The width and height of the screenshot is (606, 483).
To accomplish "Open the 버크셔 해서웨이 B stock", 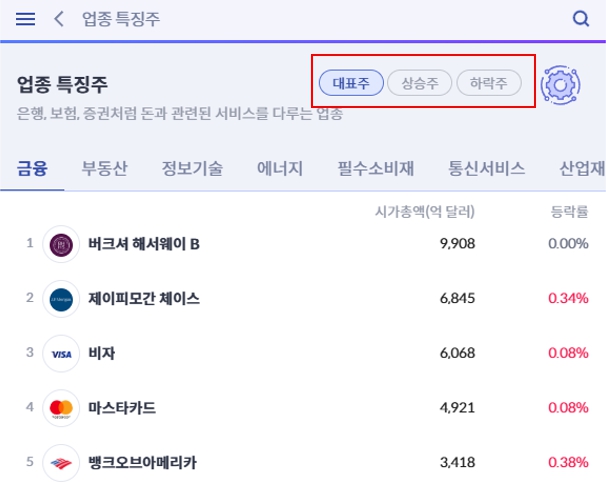I will click(x=144, y=244).
